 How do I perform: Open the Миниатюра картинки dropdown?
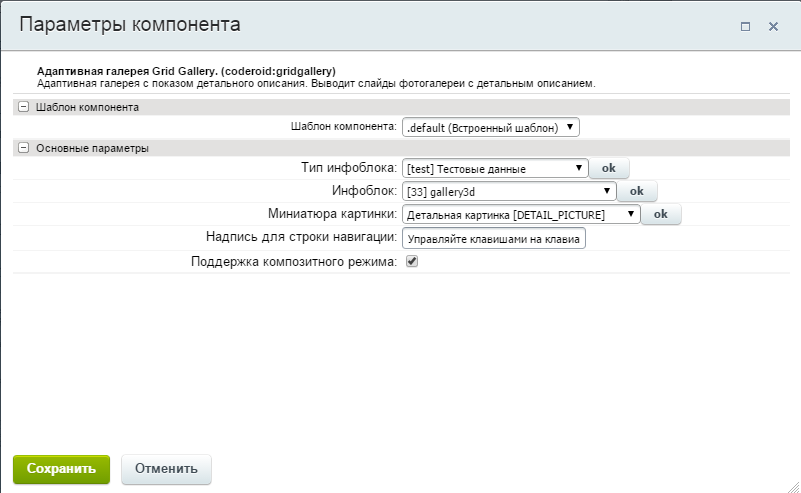(x=520, y=214)
